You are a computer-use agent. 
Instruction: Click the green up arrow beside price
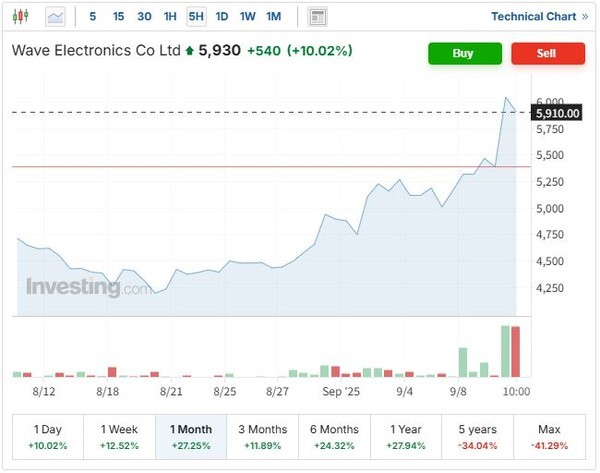(189, 50)
